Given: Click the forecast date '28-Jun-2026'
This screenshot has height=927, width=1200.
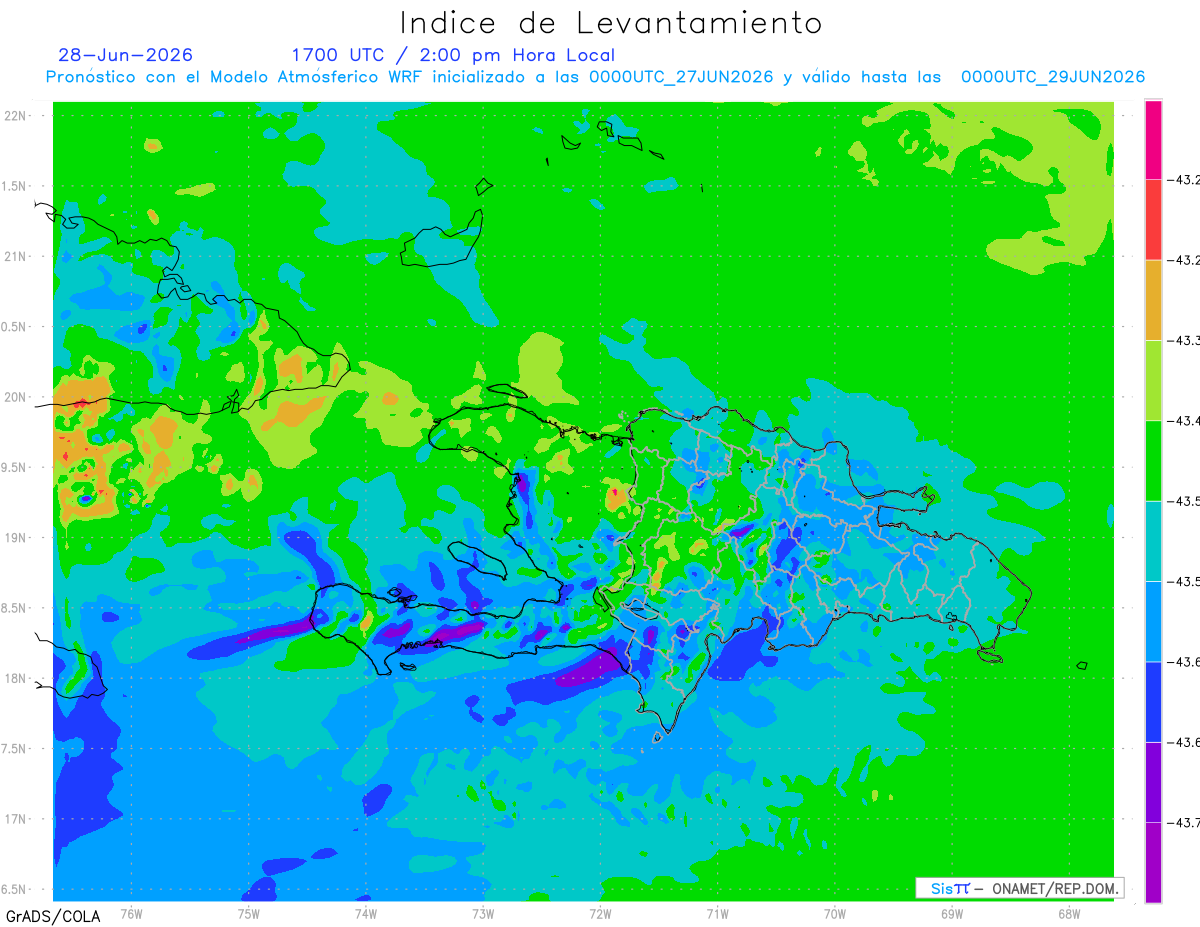Looking at the screenshot, I should 126,55.
